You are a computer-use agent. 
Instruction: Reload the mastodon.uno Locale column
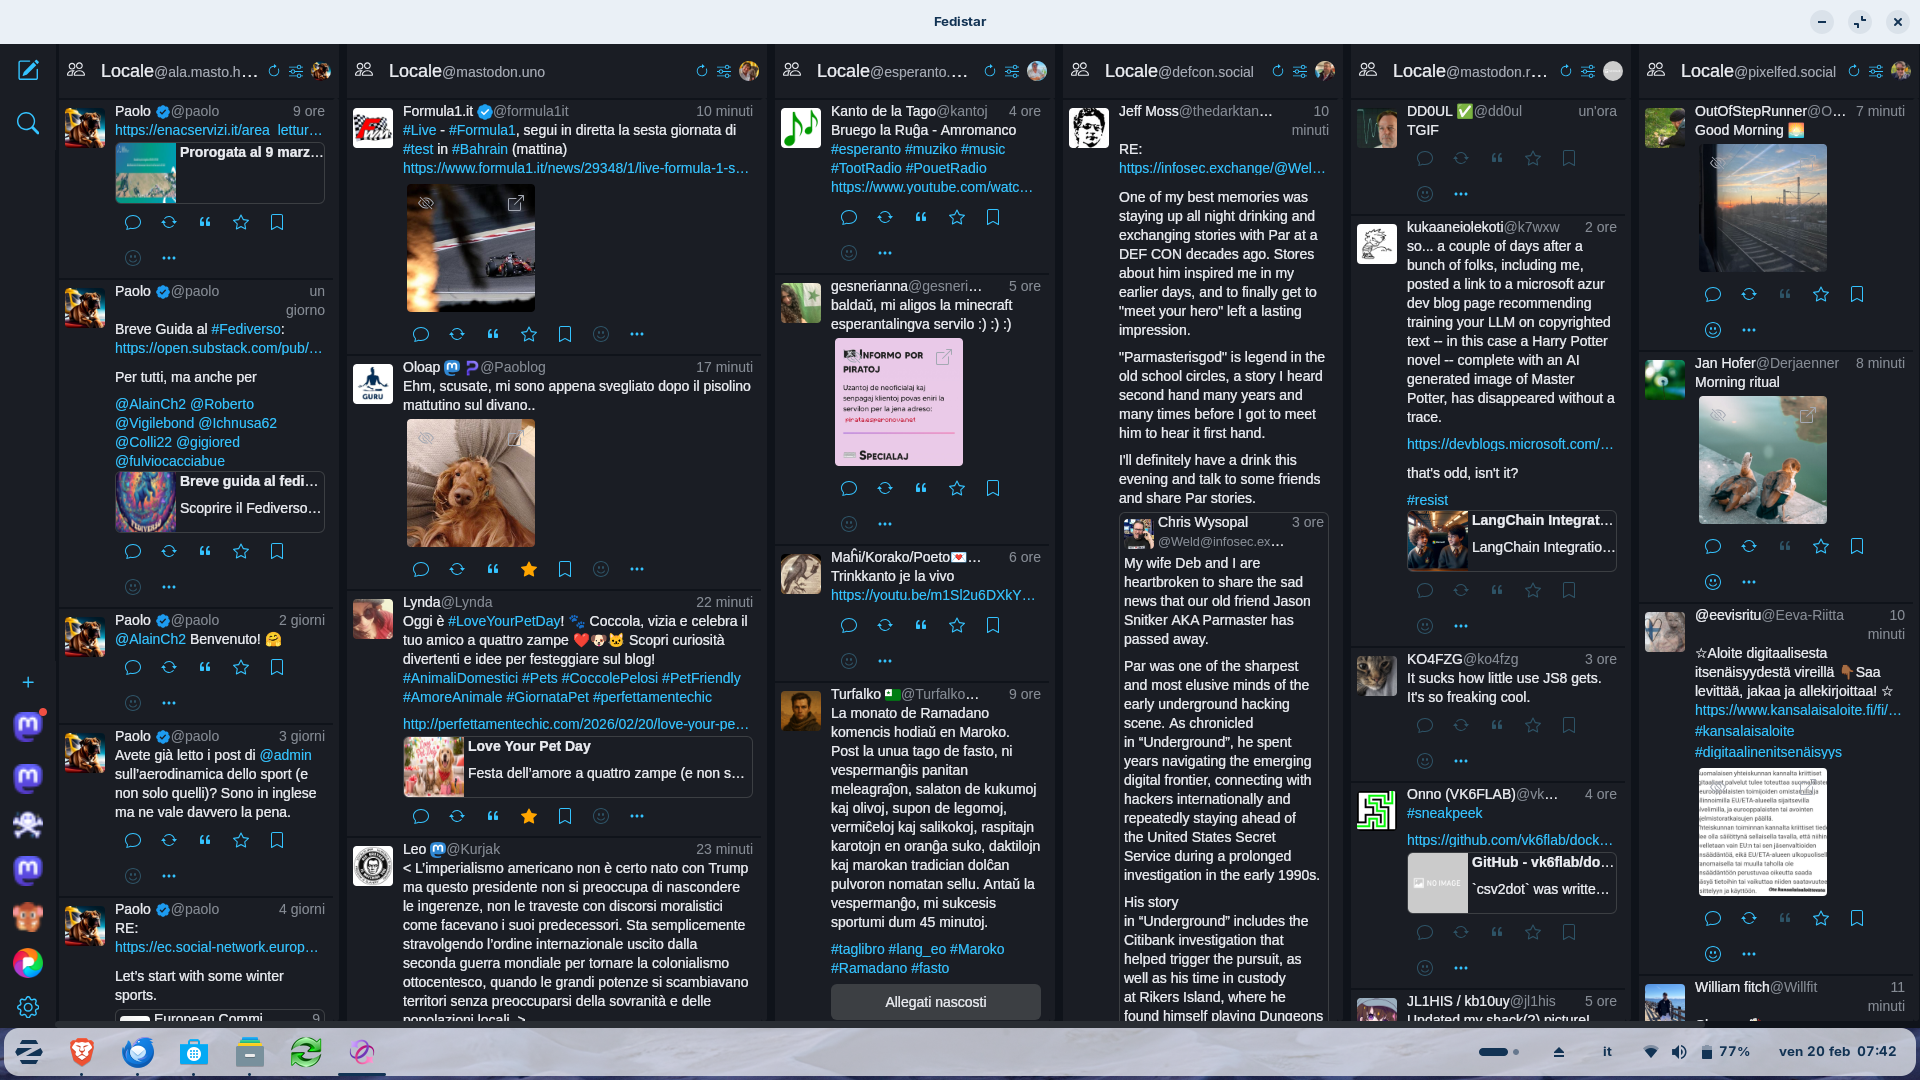(x=701, y=71)
